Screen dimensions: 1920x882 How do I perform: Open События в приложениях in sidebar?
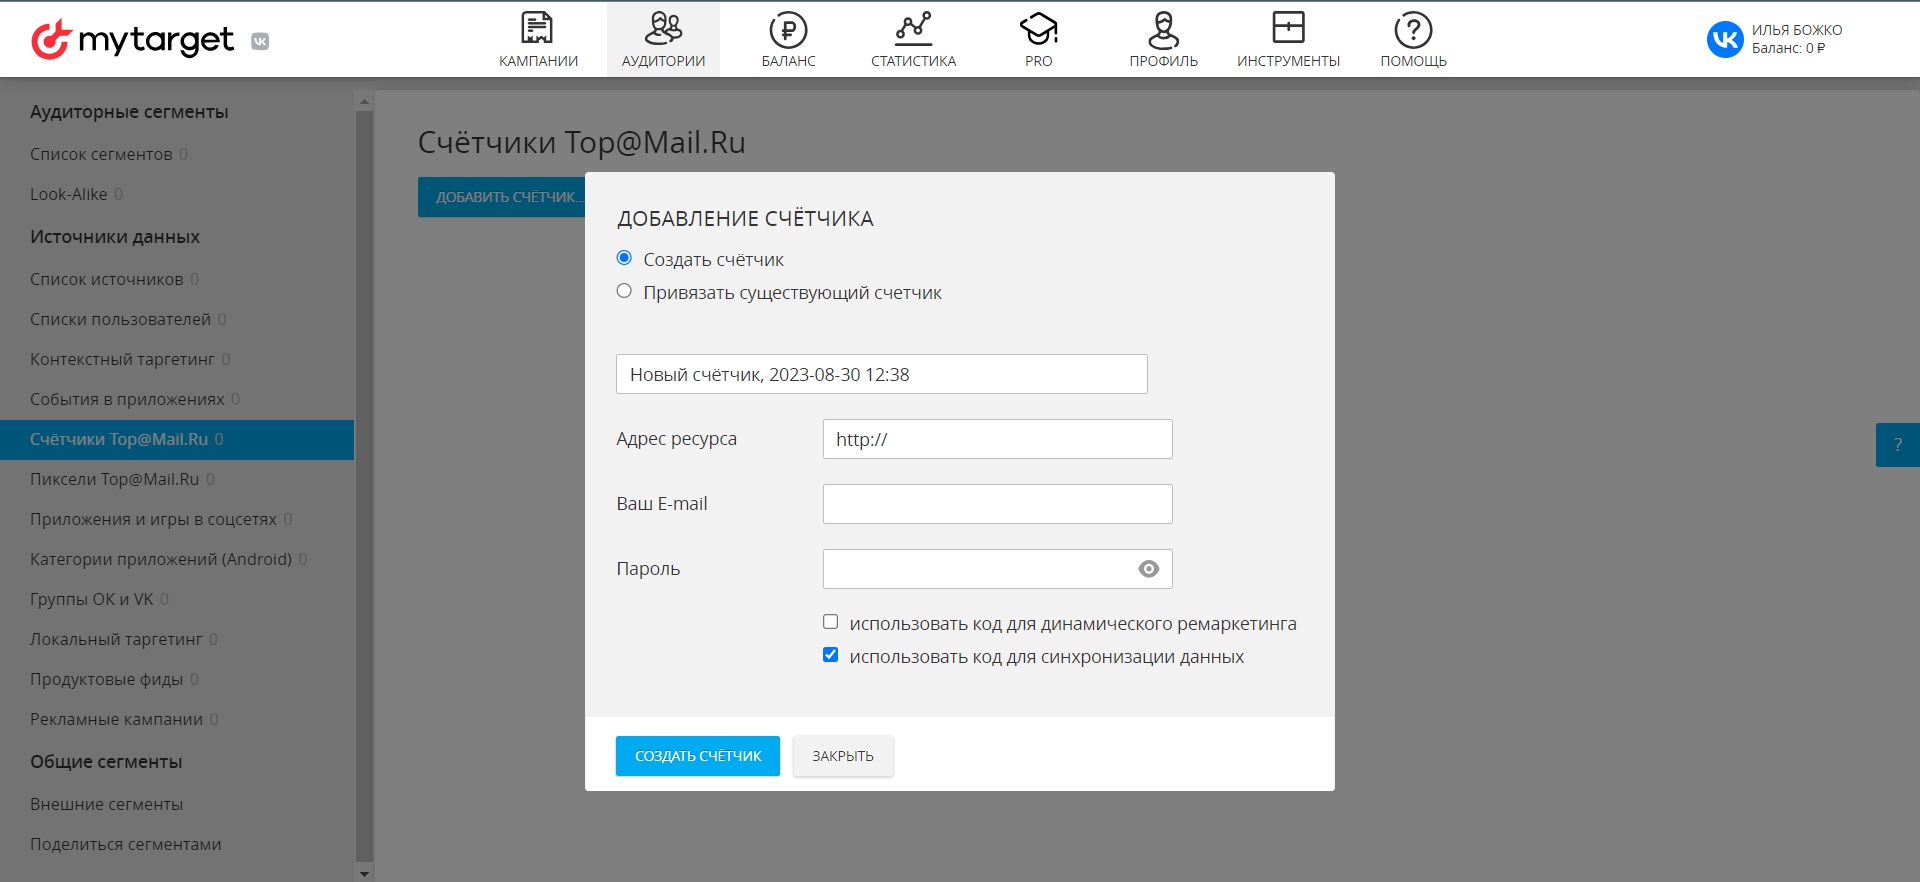point(127,399)
